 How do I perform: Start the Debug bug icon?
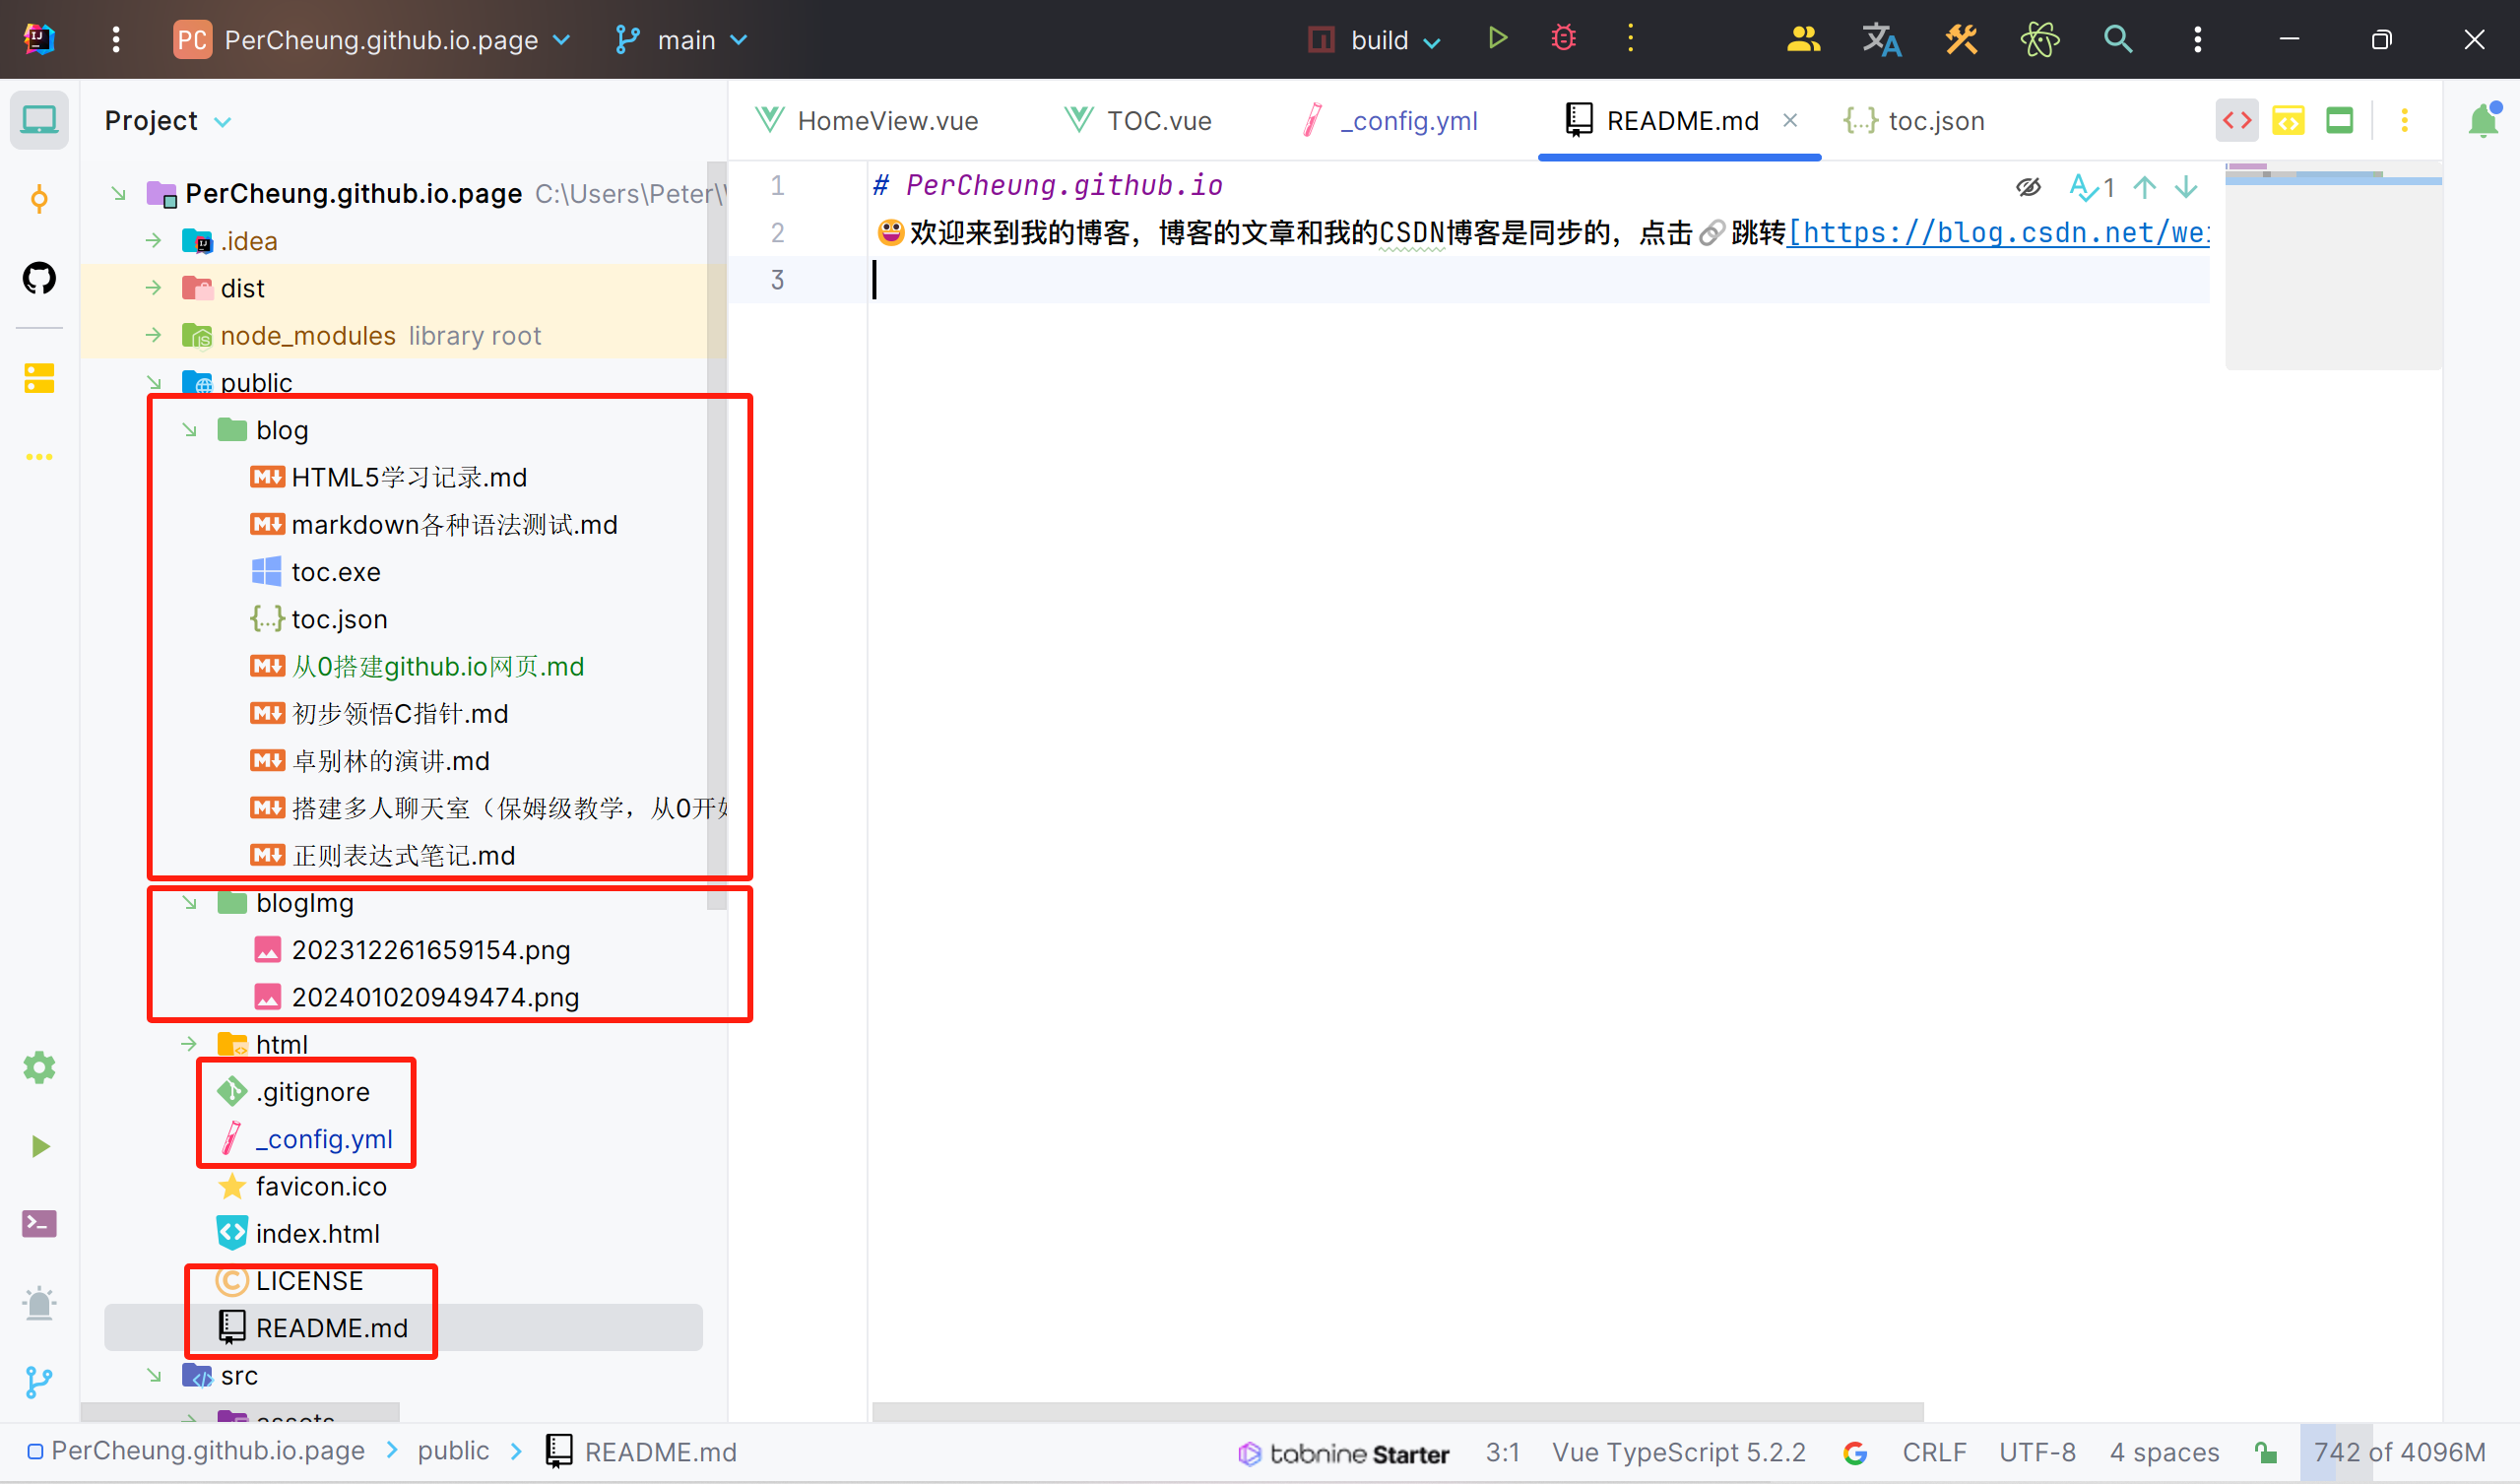1563,39
